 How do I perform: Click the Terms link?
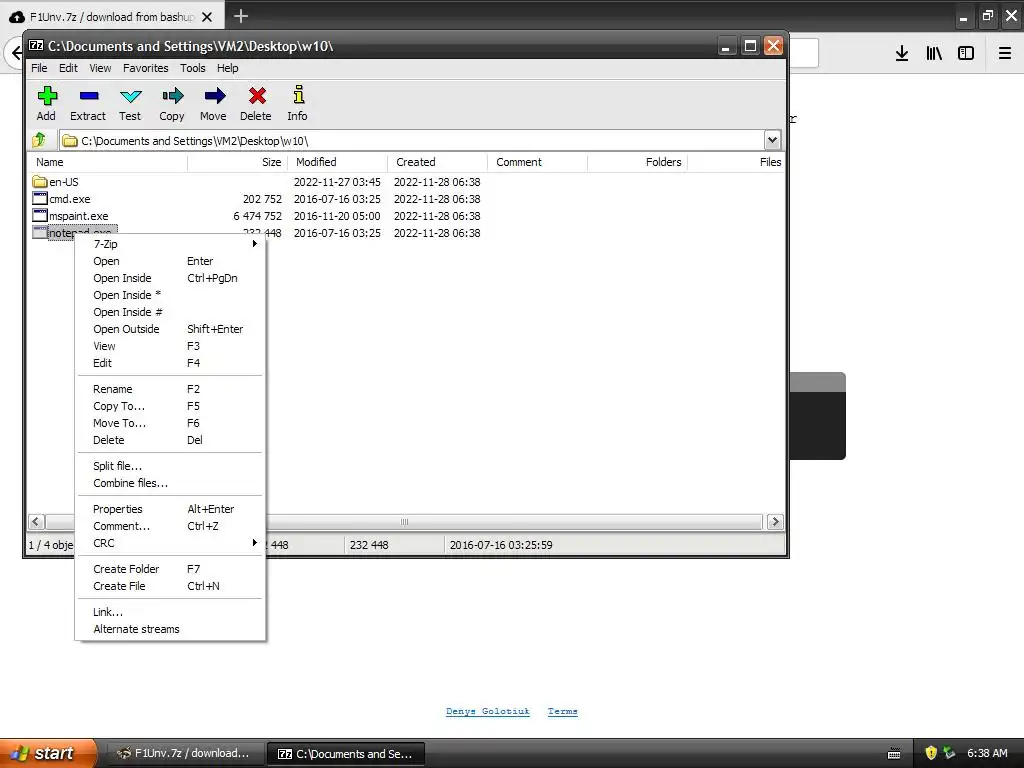(x=562, y=711)
